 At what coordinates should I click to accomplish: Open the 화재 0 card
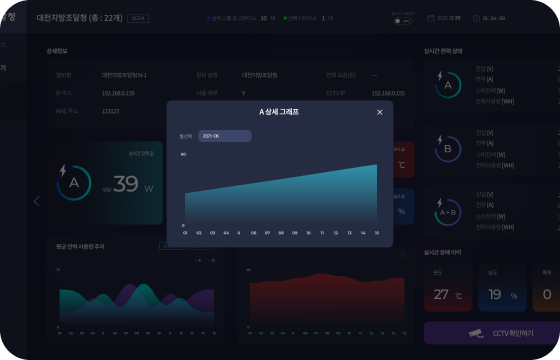546,288
